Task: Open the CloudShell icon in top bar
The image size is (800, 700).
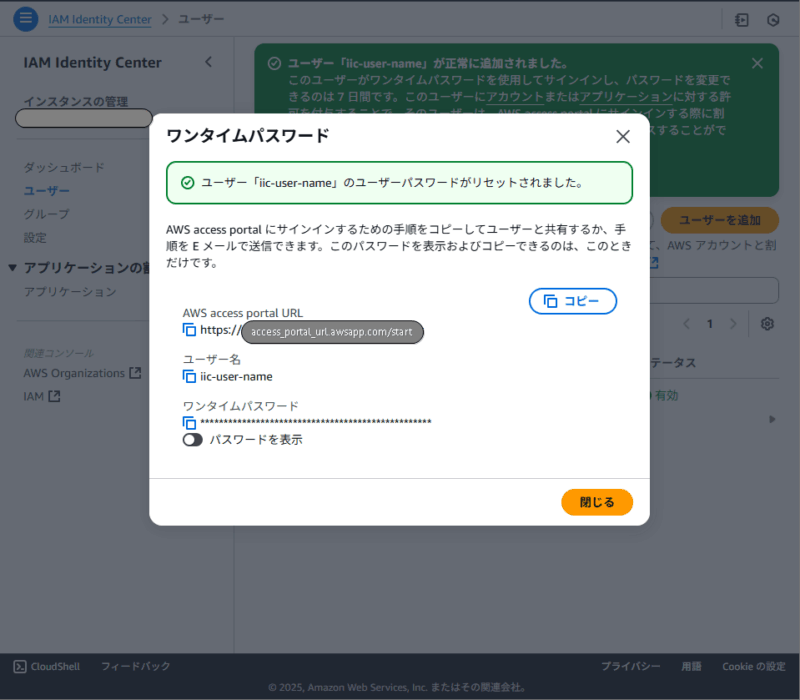Action: tap(742, 20)
